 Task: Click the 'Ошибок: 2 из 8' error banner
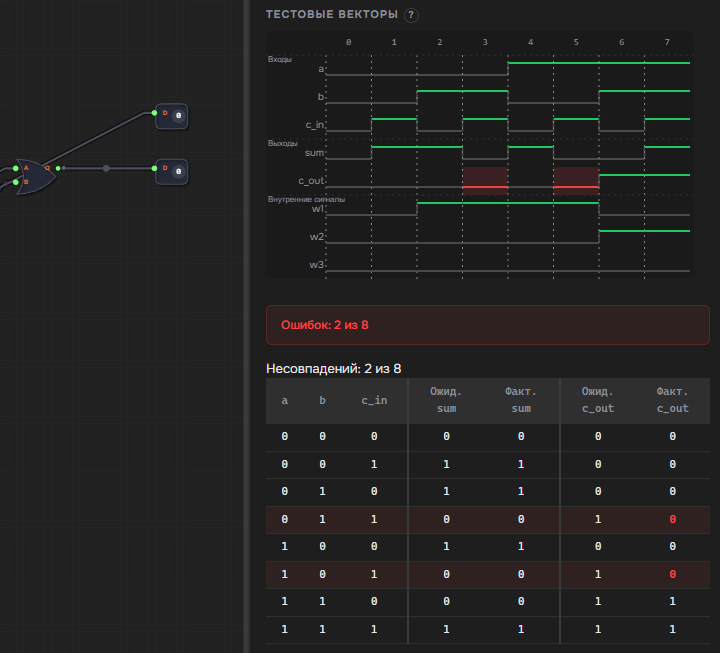click(x=488, y=325)
